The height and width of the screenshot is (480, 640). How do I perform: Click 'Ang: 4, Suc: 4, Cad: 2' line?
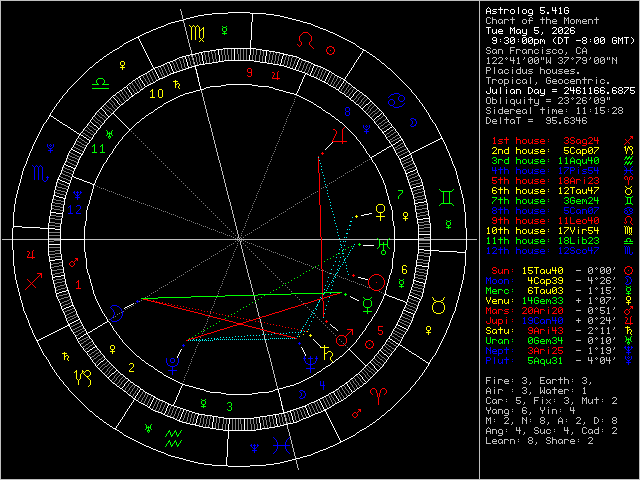(551, 431)
